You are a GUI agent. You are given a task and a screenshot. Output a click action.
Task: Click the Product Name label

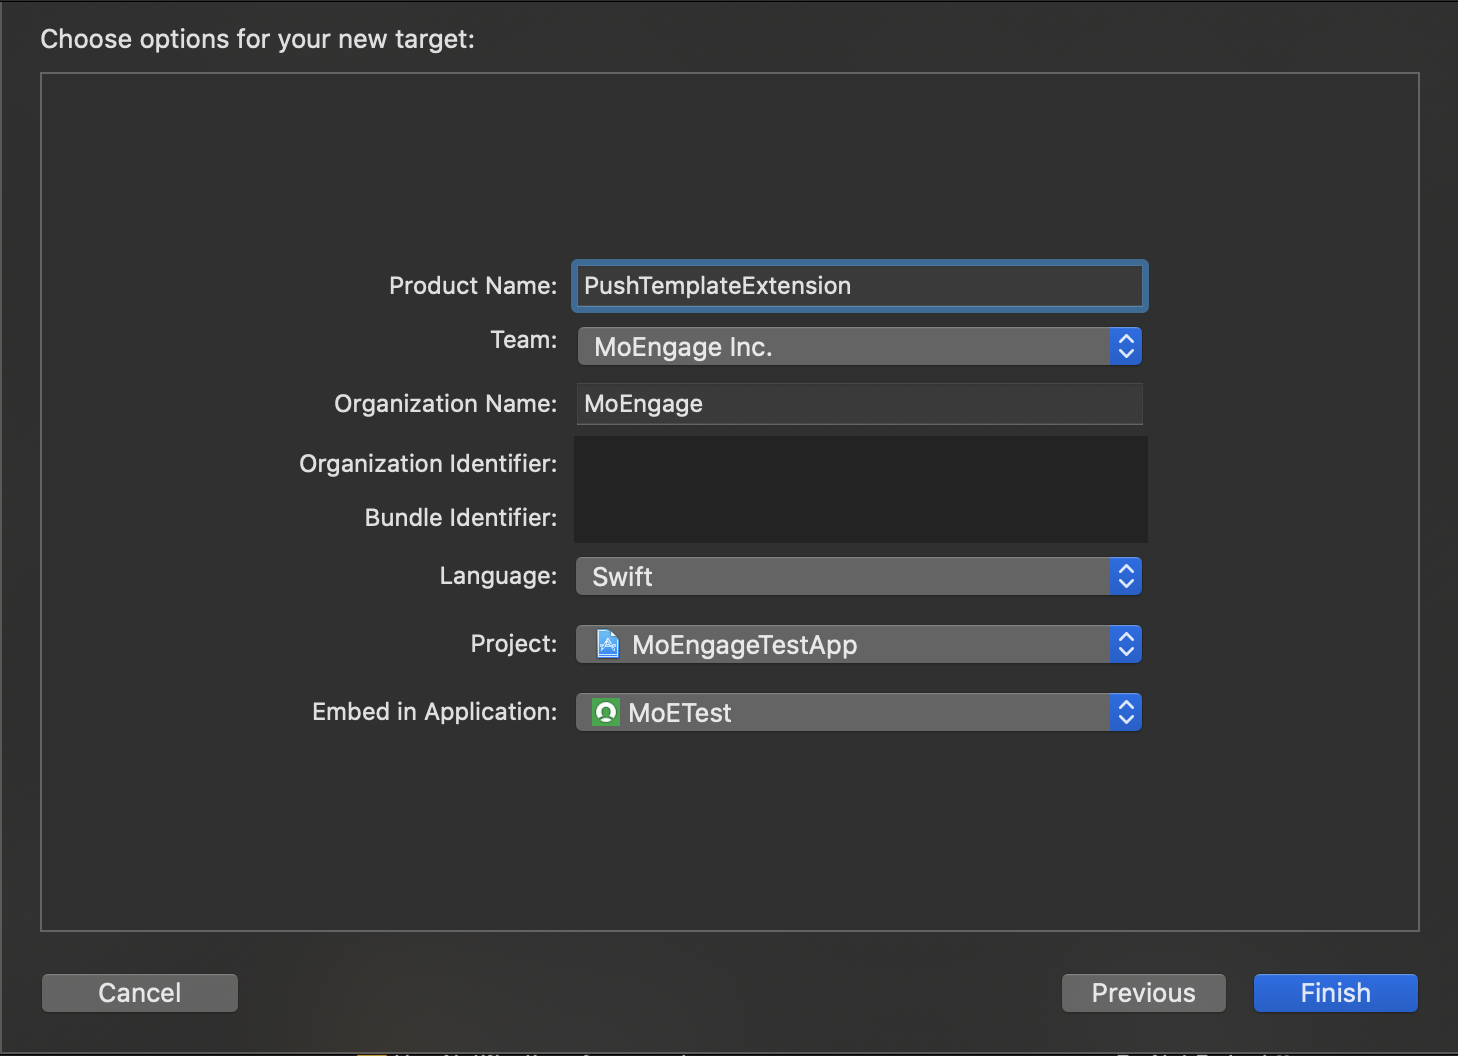pos(473,286)
